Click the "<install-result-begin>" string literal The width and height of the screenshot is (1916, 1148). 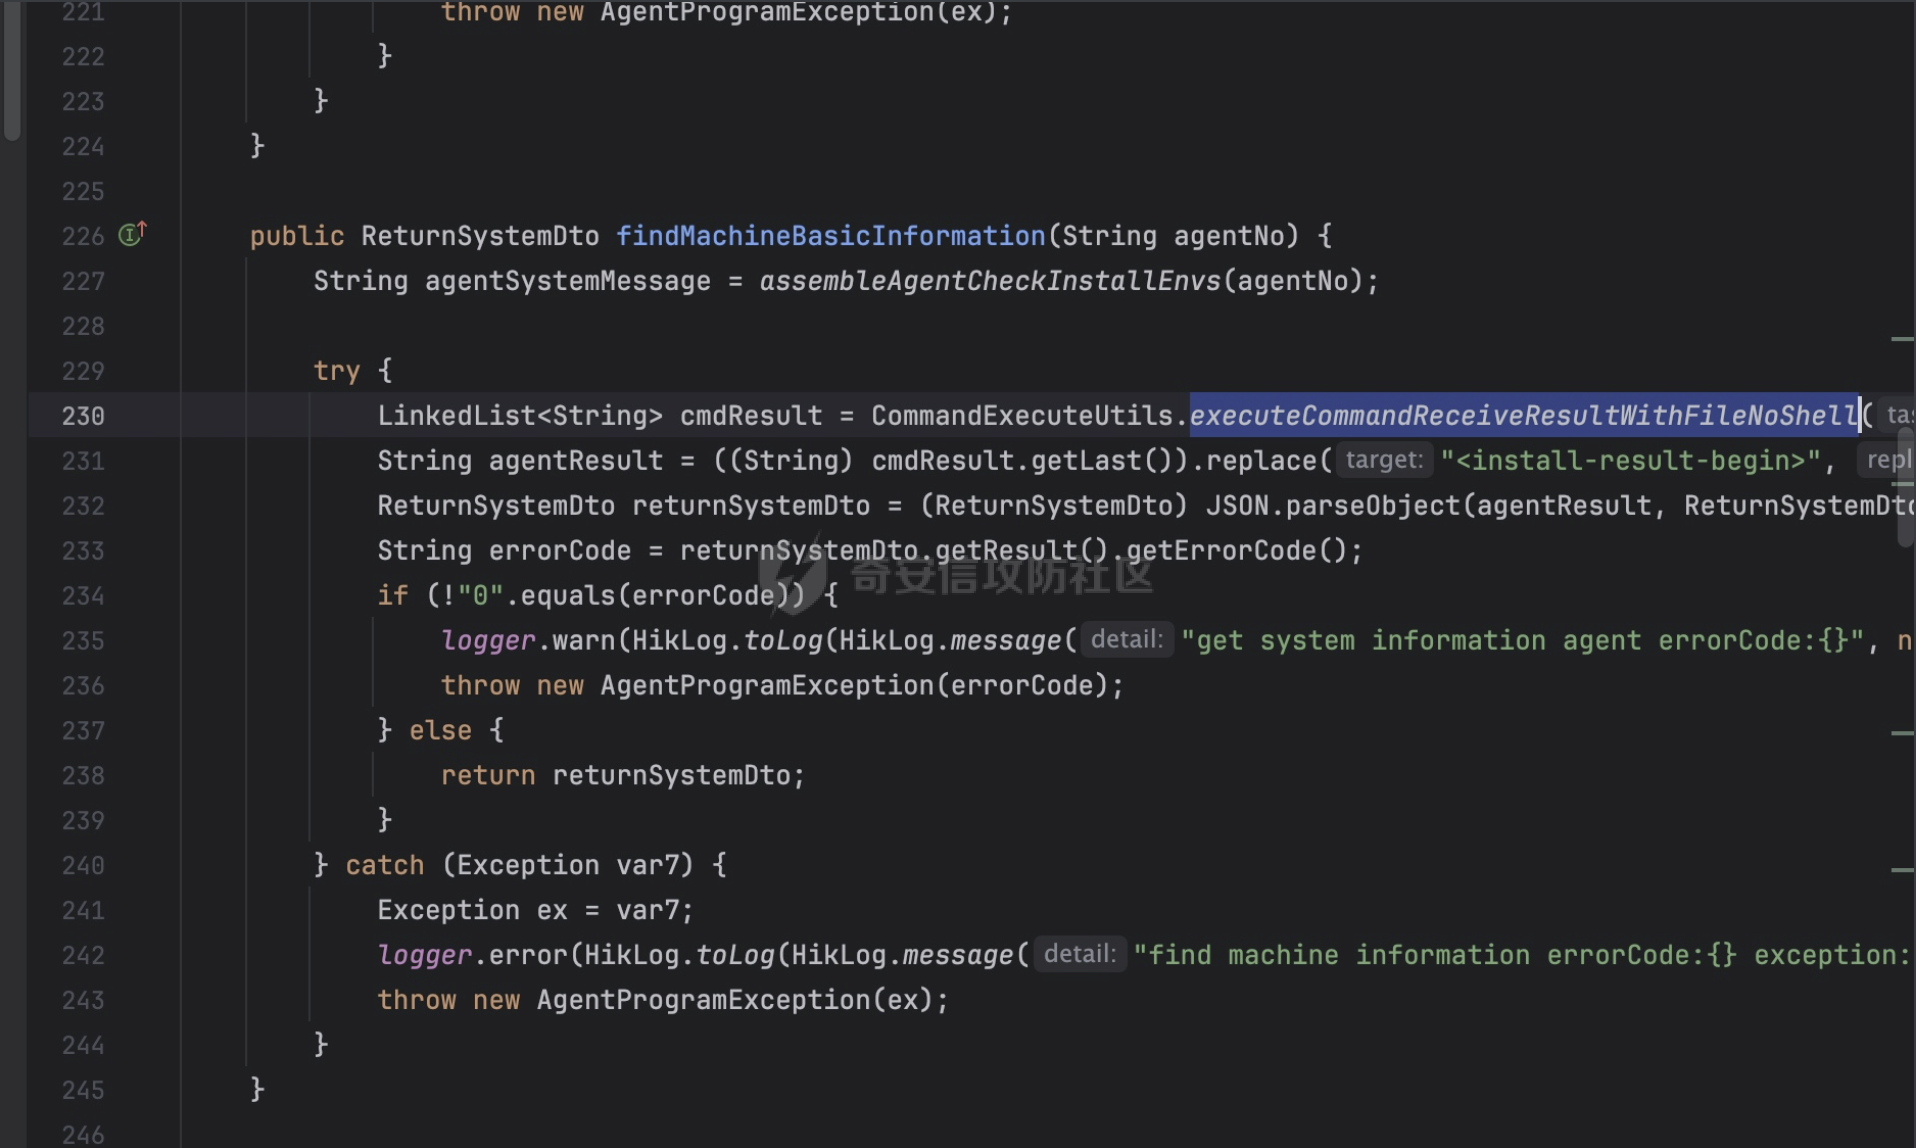click(1630, 461)
